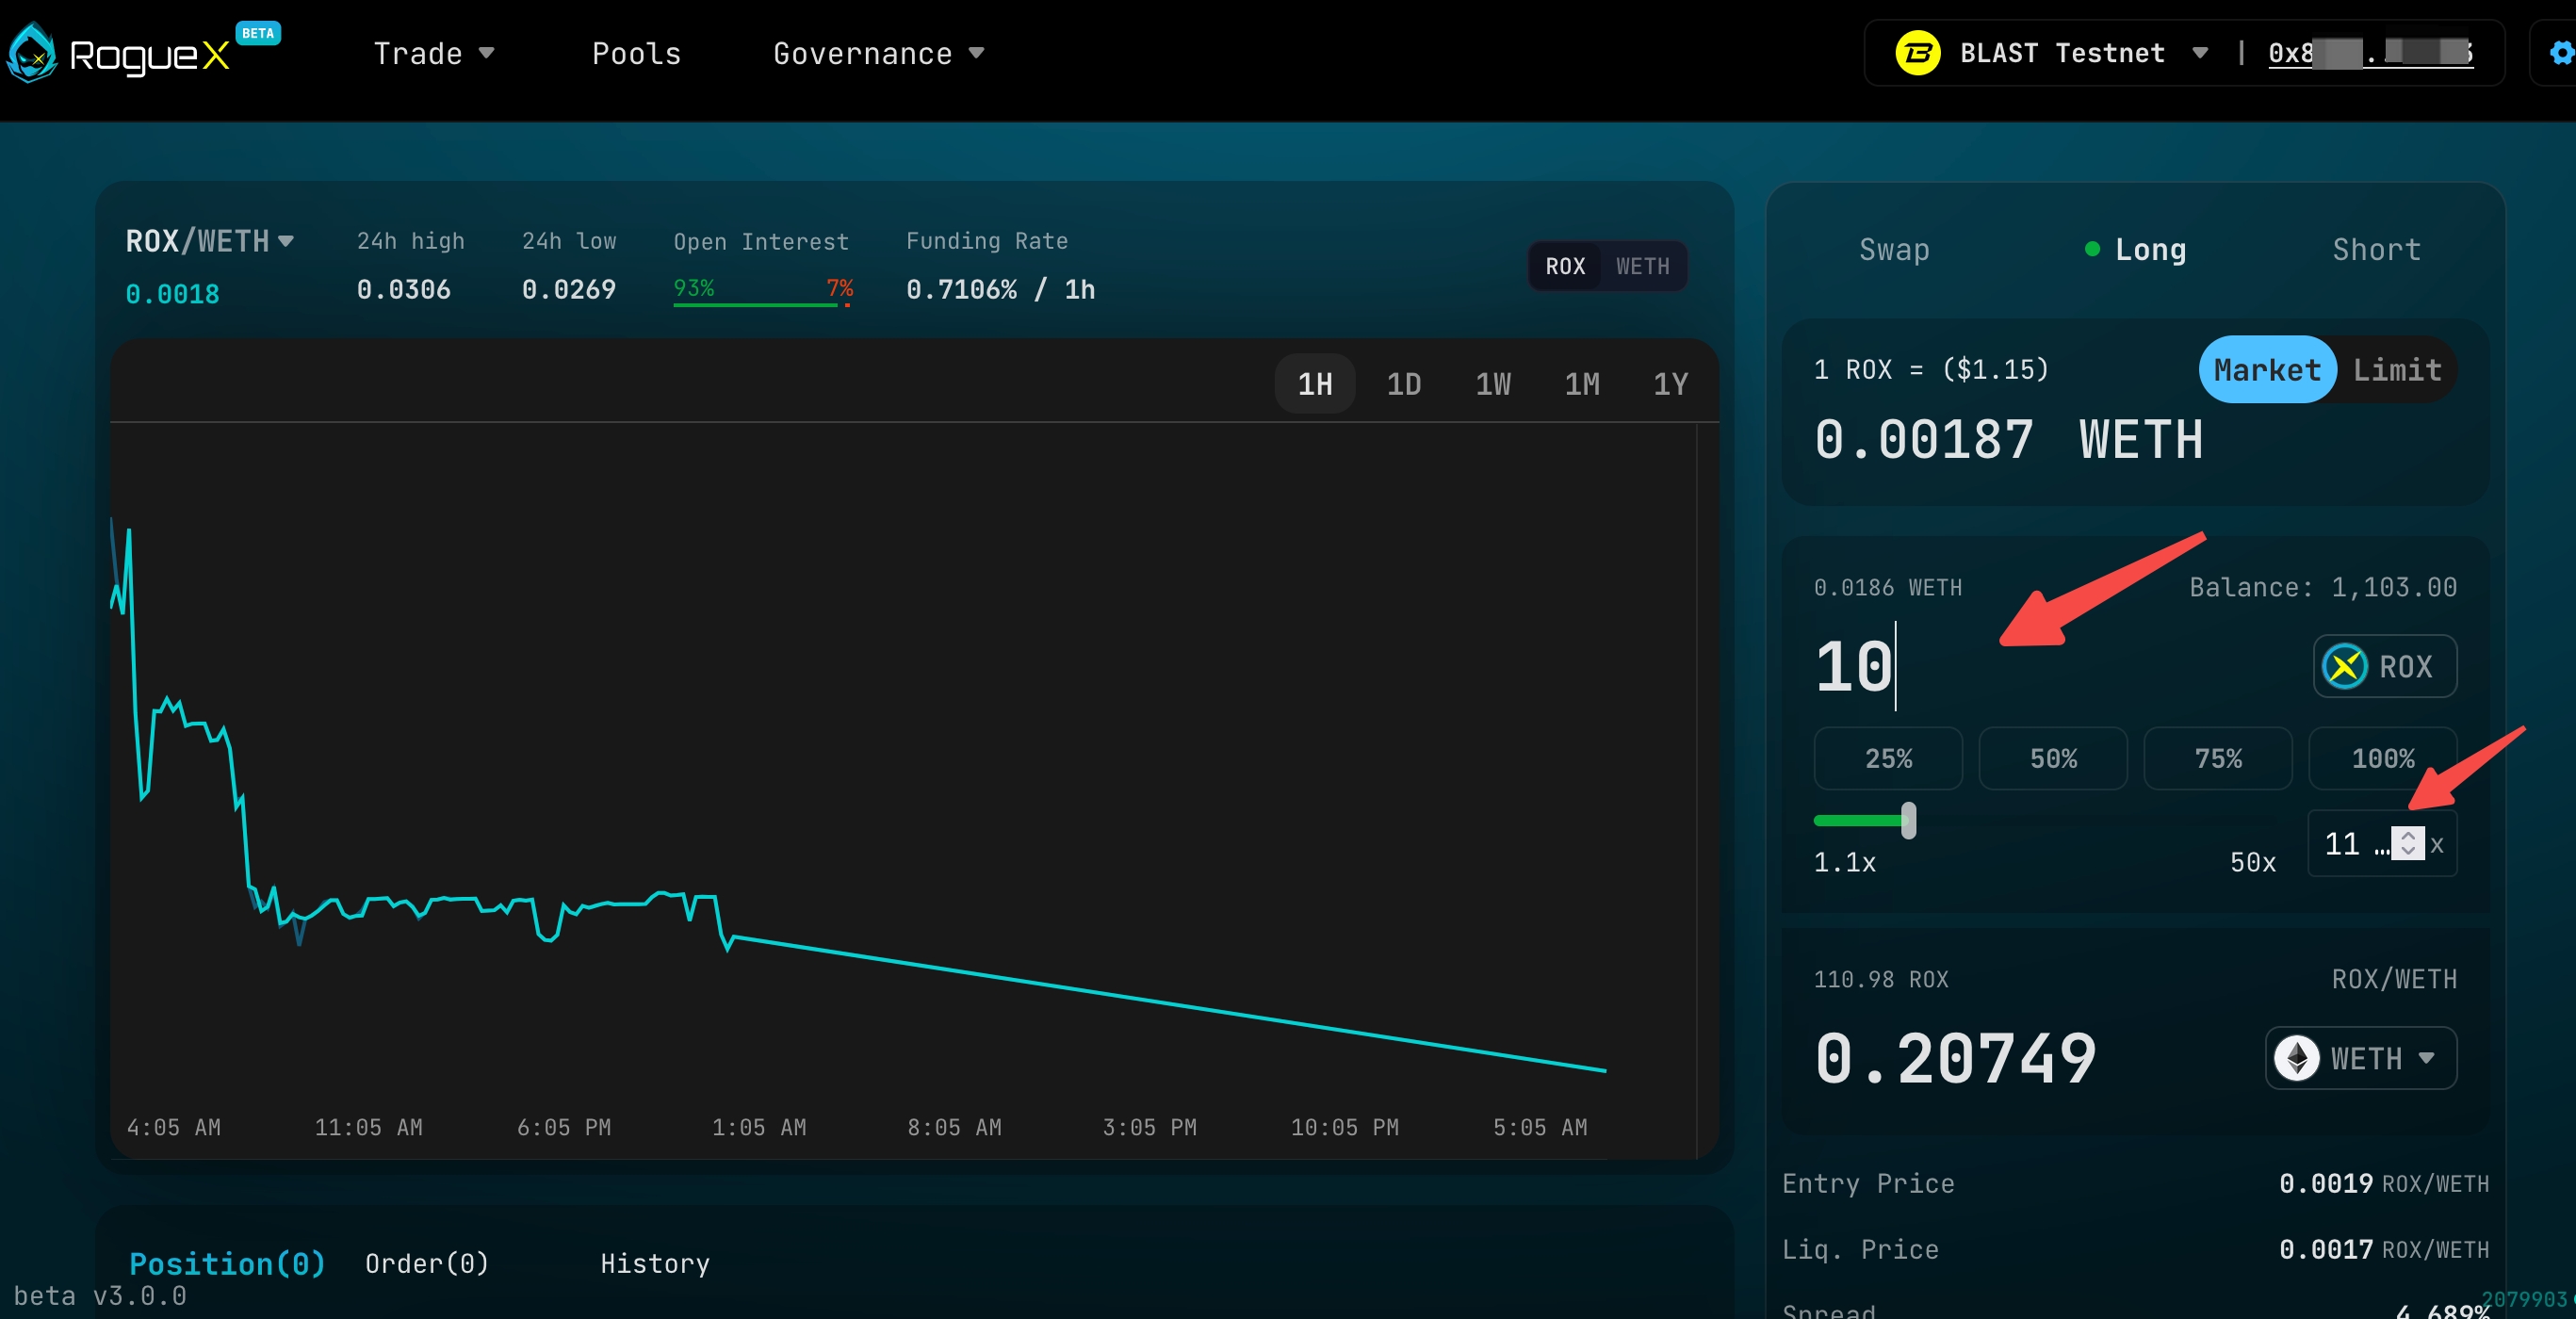
Task: Select the 1D chart timeframe
Action: pyautogui.click(x=1403, y=384)
